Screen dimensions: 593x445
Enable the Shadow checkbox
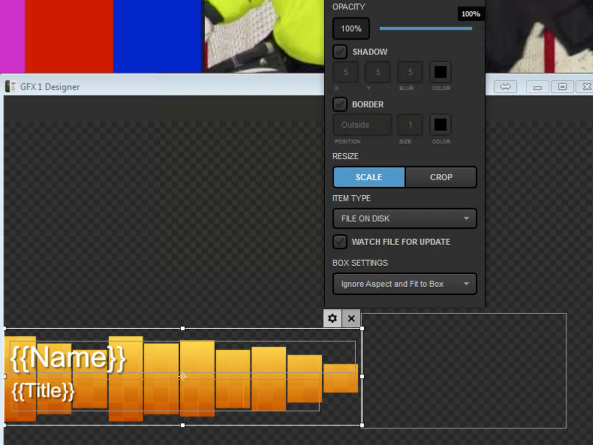(340, 52)
